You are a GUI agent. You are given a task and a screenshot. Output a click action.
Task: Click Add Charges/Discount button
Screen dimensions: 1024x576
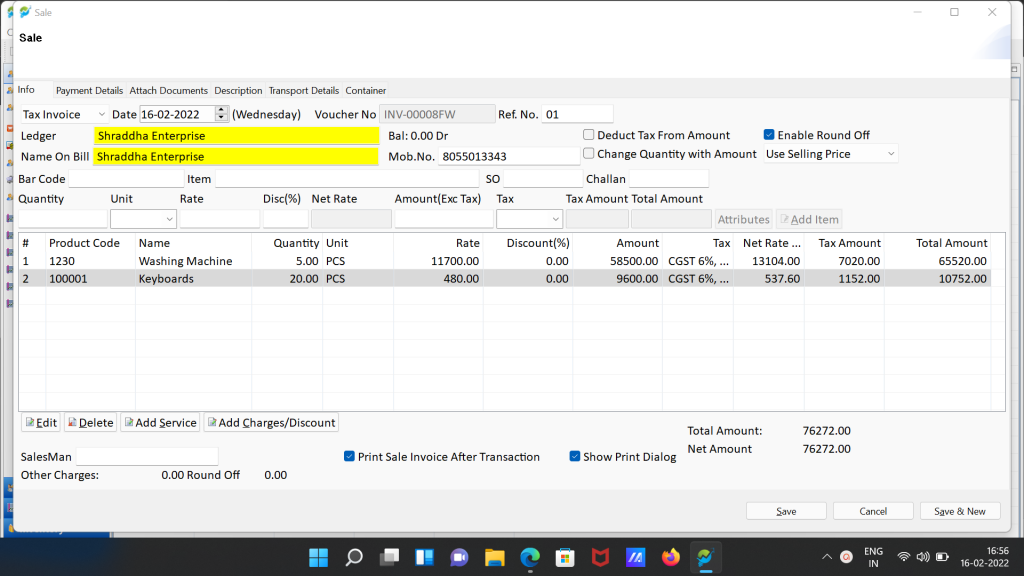coord(271,423)
